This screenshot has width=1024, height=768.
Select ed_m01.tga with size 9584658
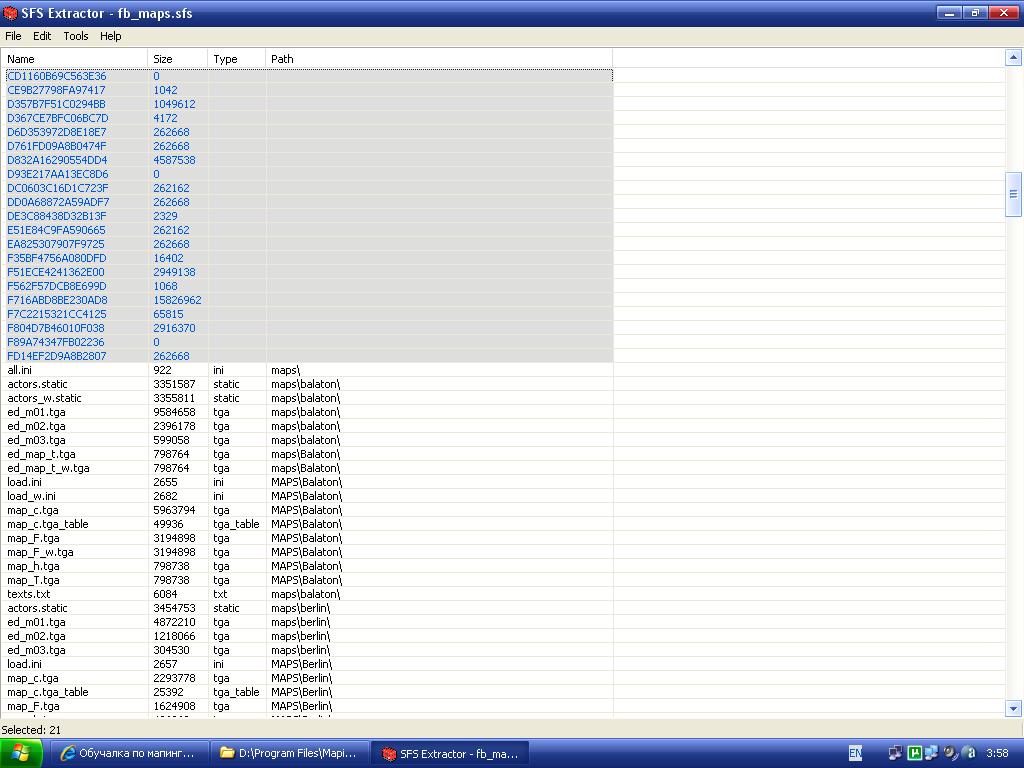pos(307,412)
